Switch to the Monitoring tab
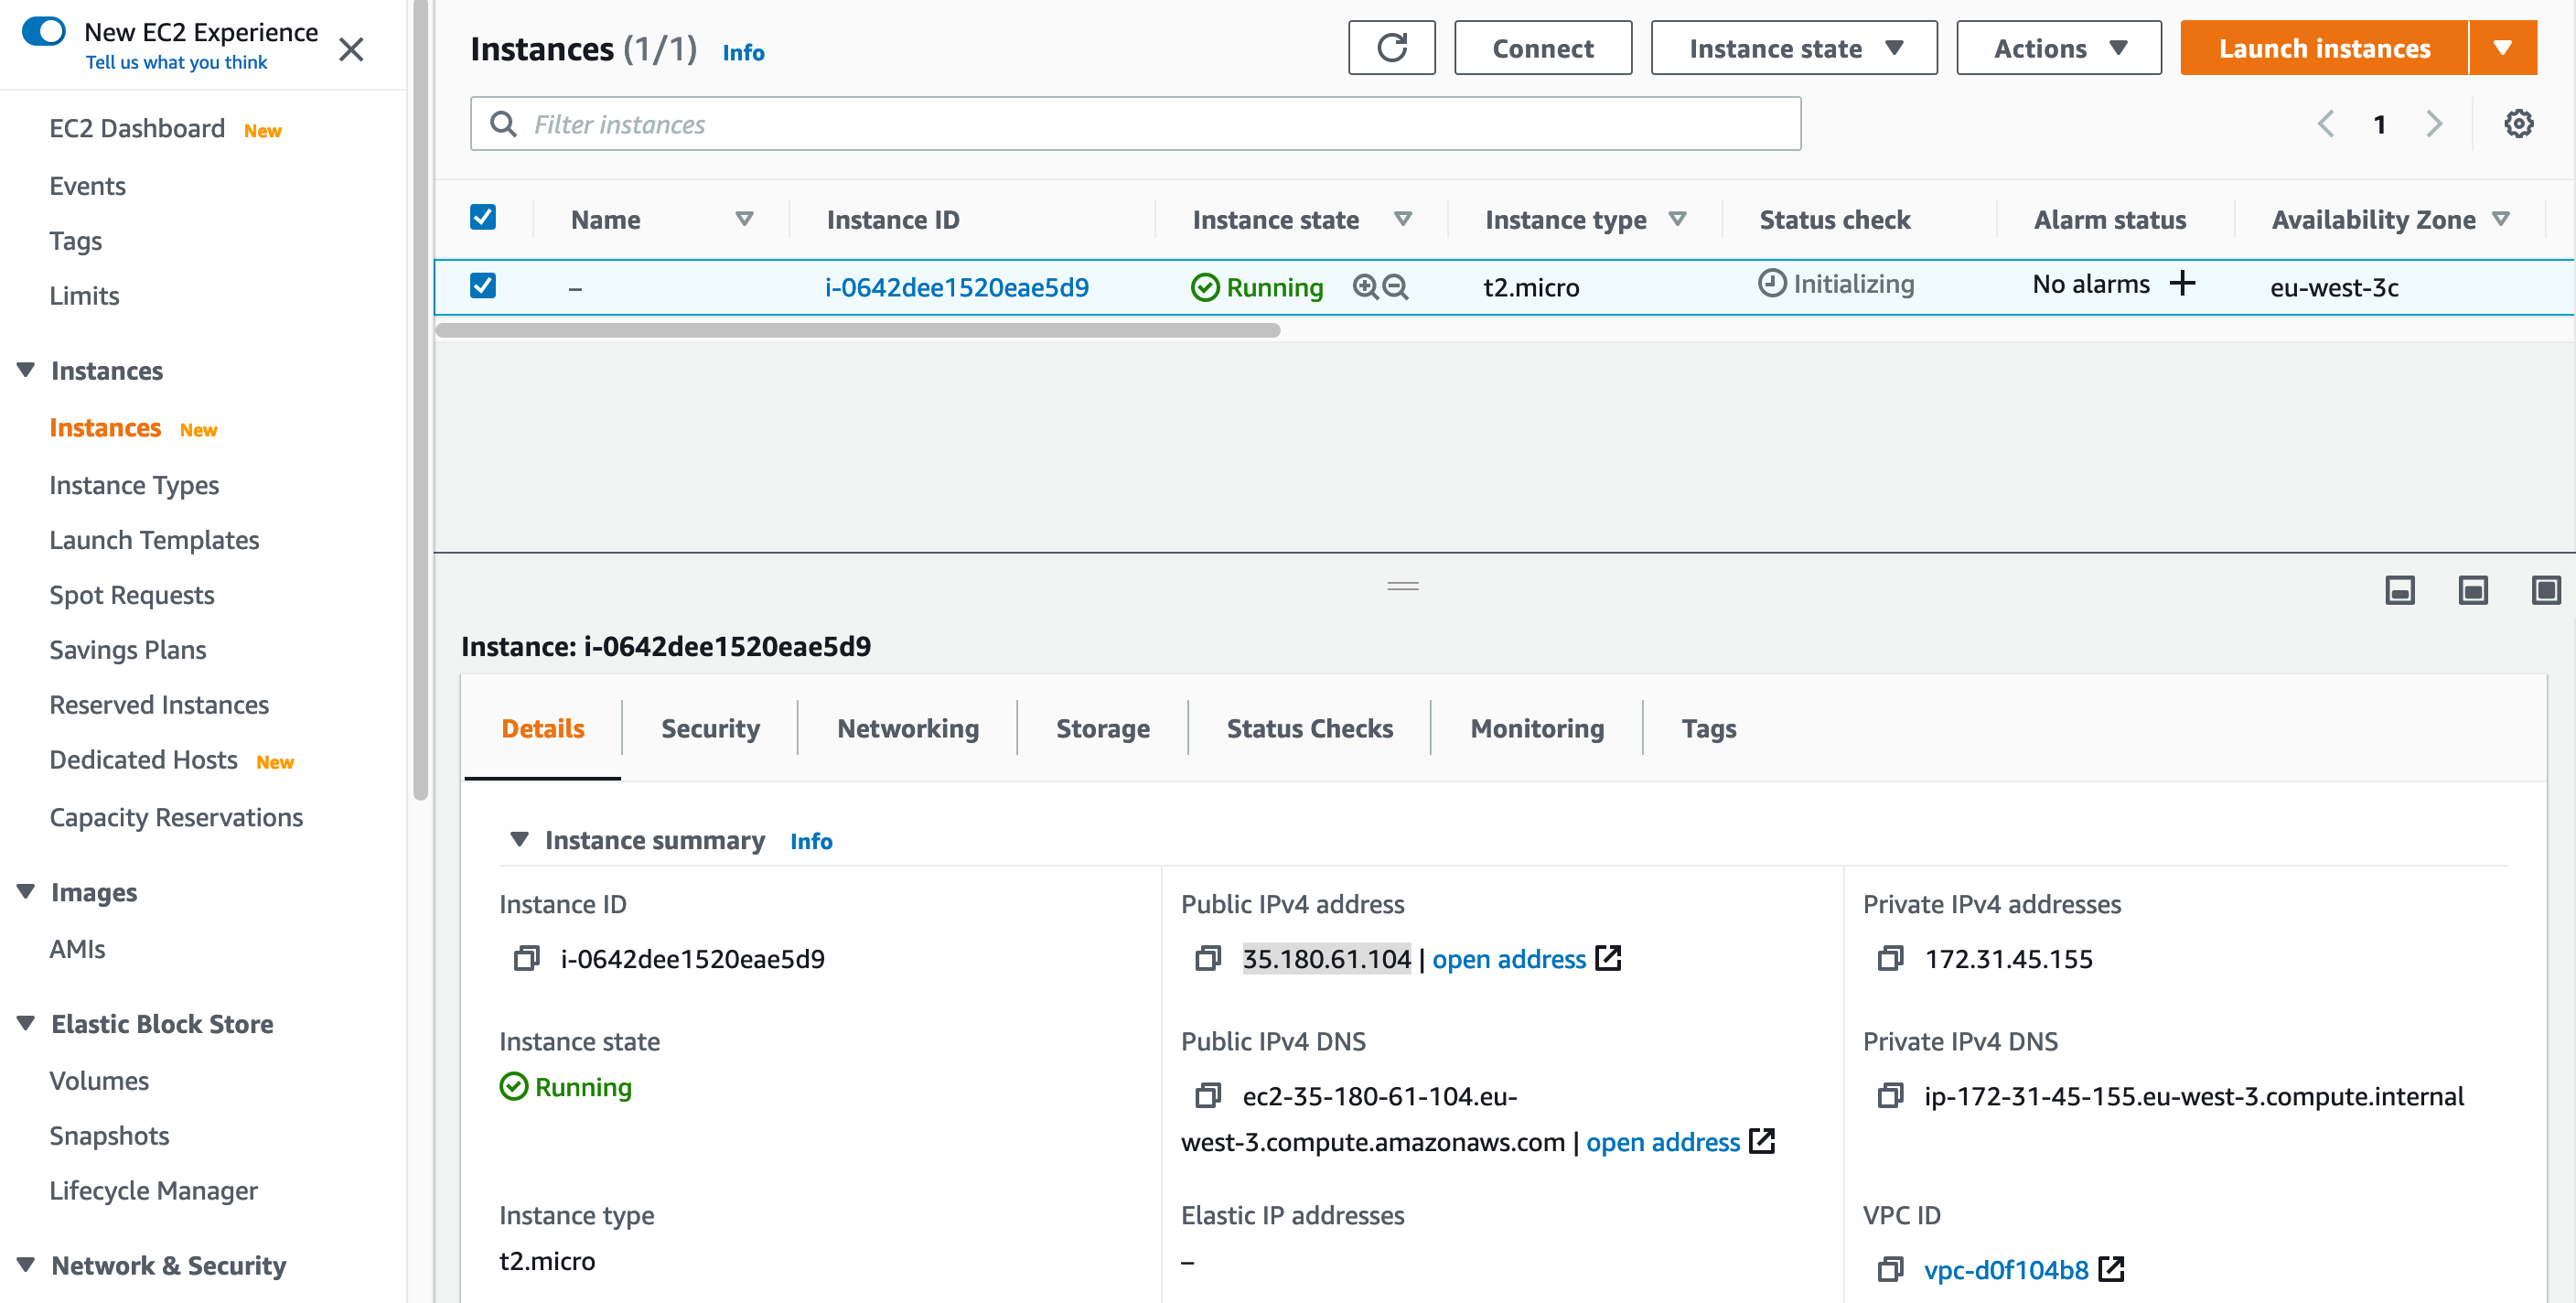The width and height of the screenshot is (2576, 1303). pyautogui.click(x=1536, y=728)
